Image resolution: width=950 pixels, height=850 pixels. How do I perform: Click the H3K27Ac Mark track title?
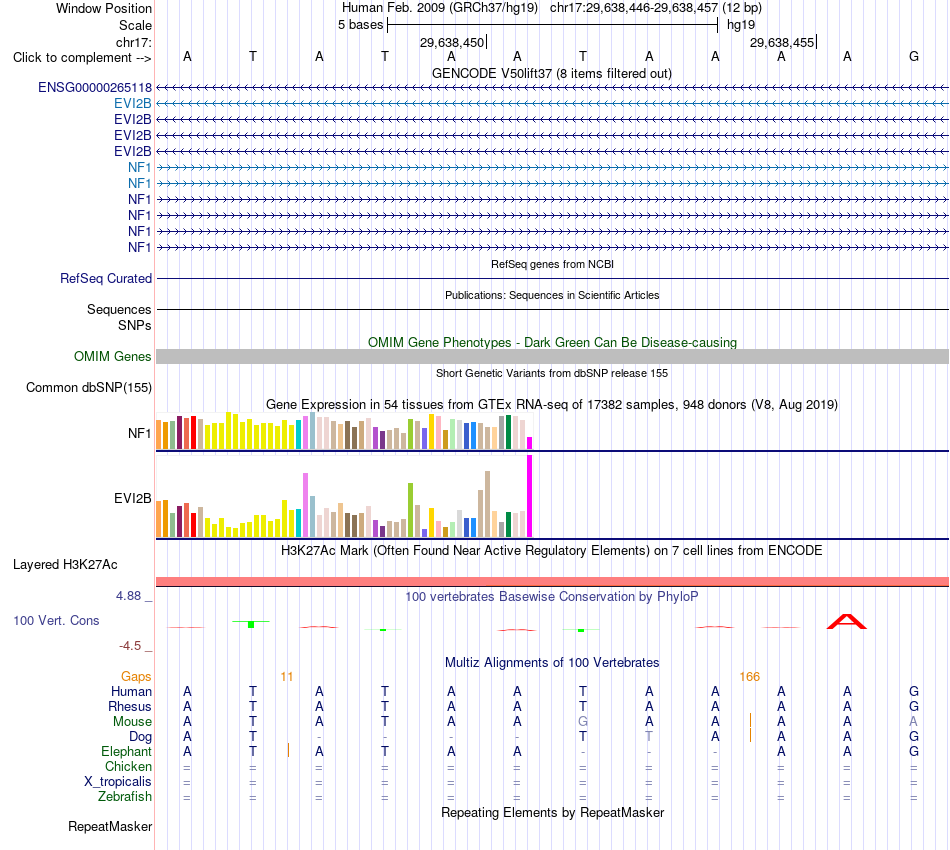(552, 551)
